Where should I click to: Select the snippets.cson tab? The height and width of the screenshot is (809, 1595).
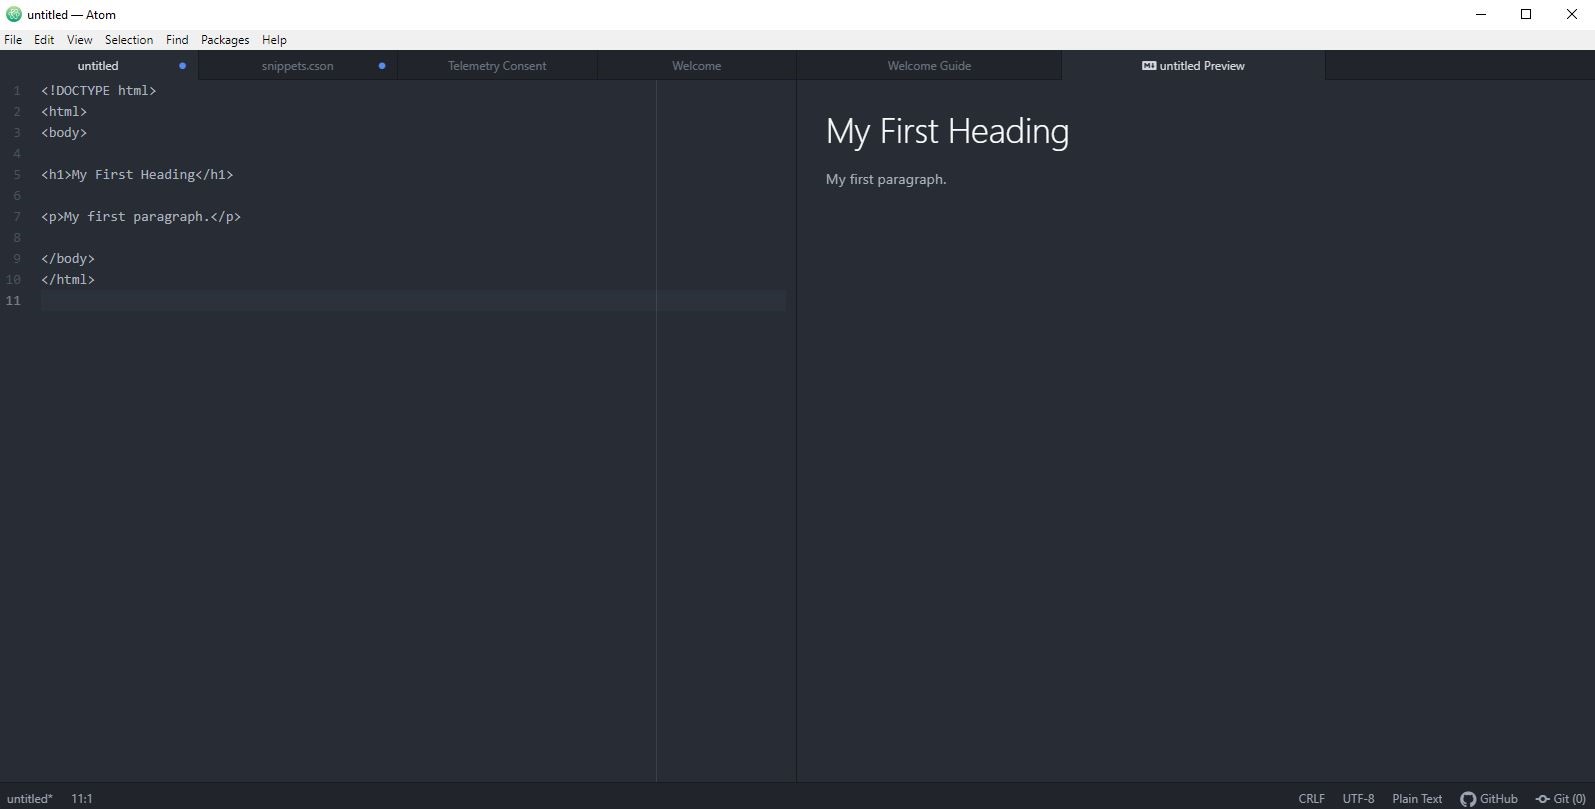pos(297,66)
